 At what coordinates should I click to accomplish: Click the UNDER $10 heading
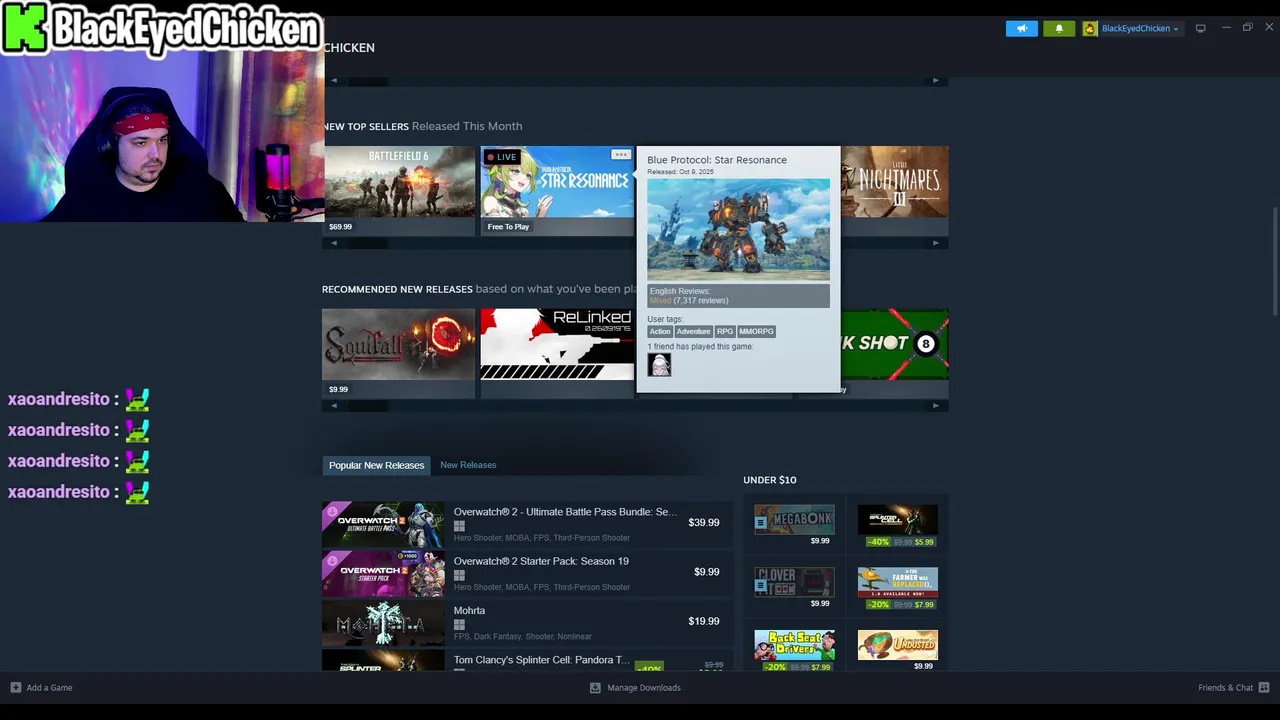pyautogui.click(x=770, y=480)
